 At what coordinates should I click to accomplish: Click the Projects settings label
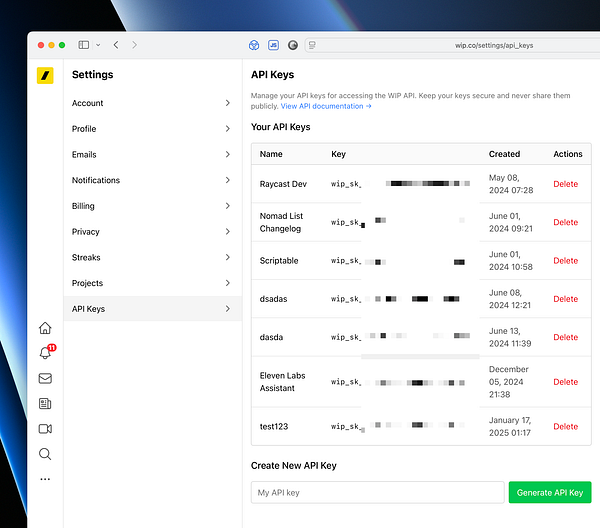pyautogui.click(x=87, y=283)
